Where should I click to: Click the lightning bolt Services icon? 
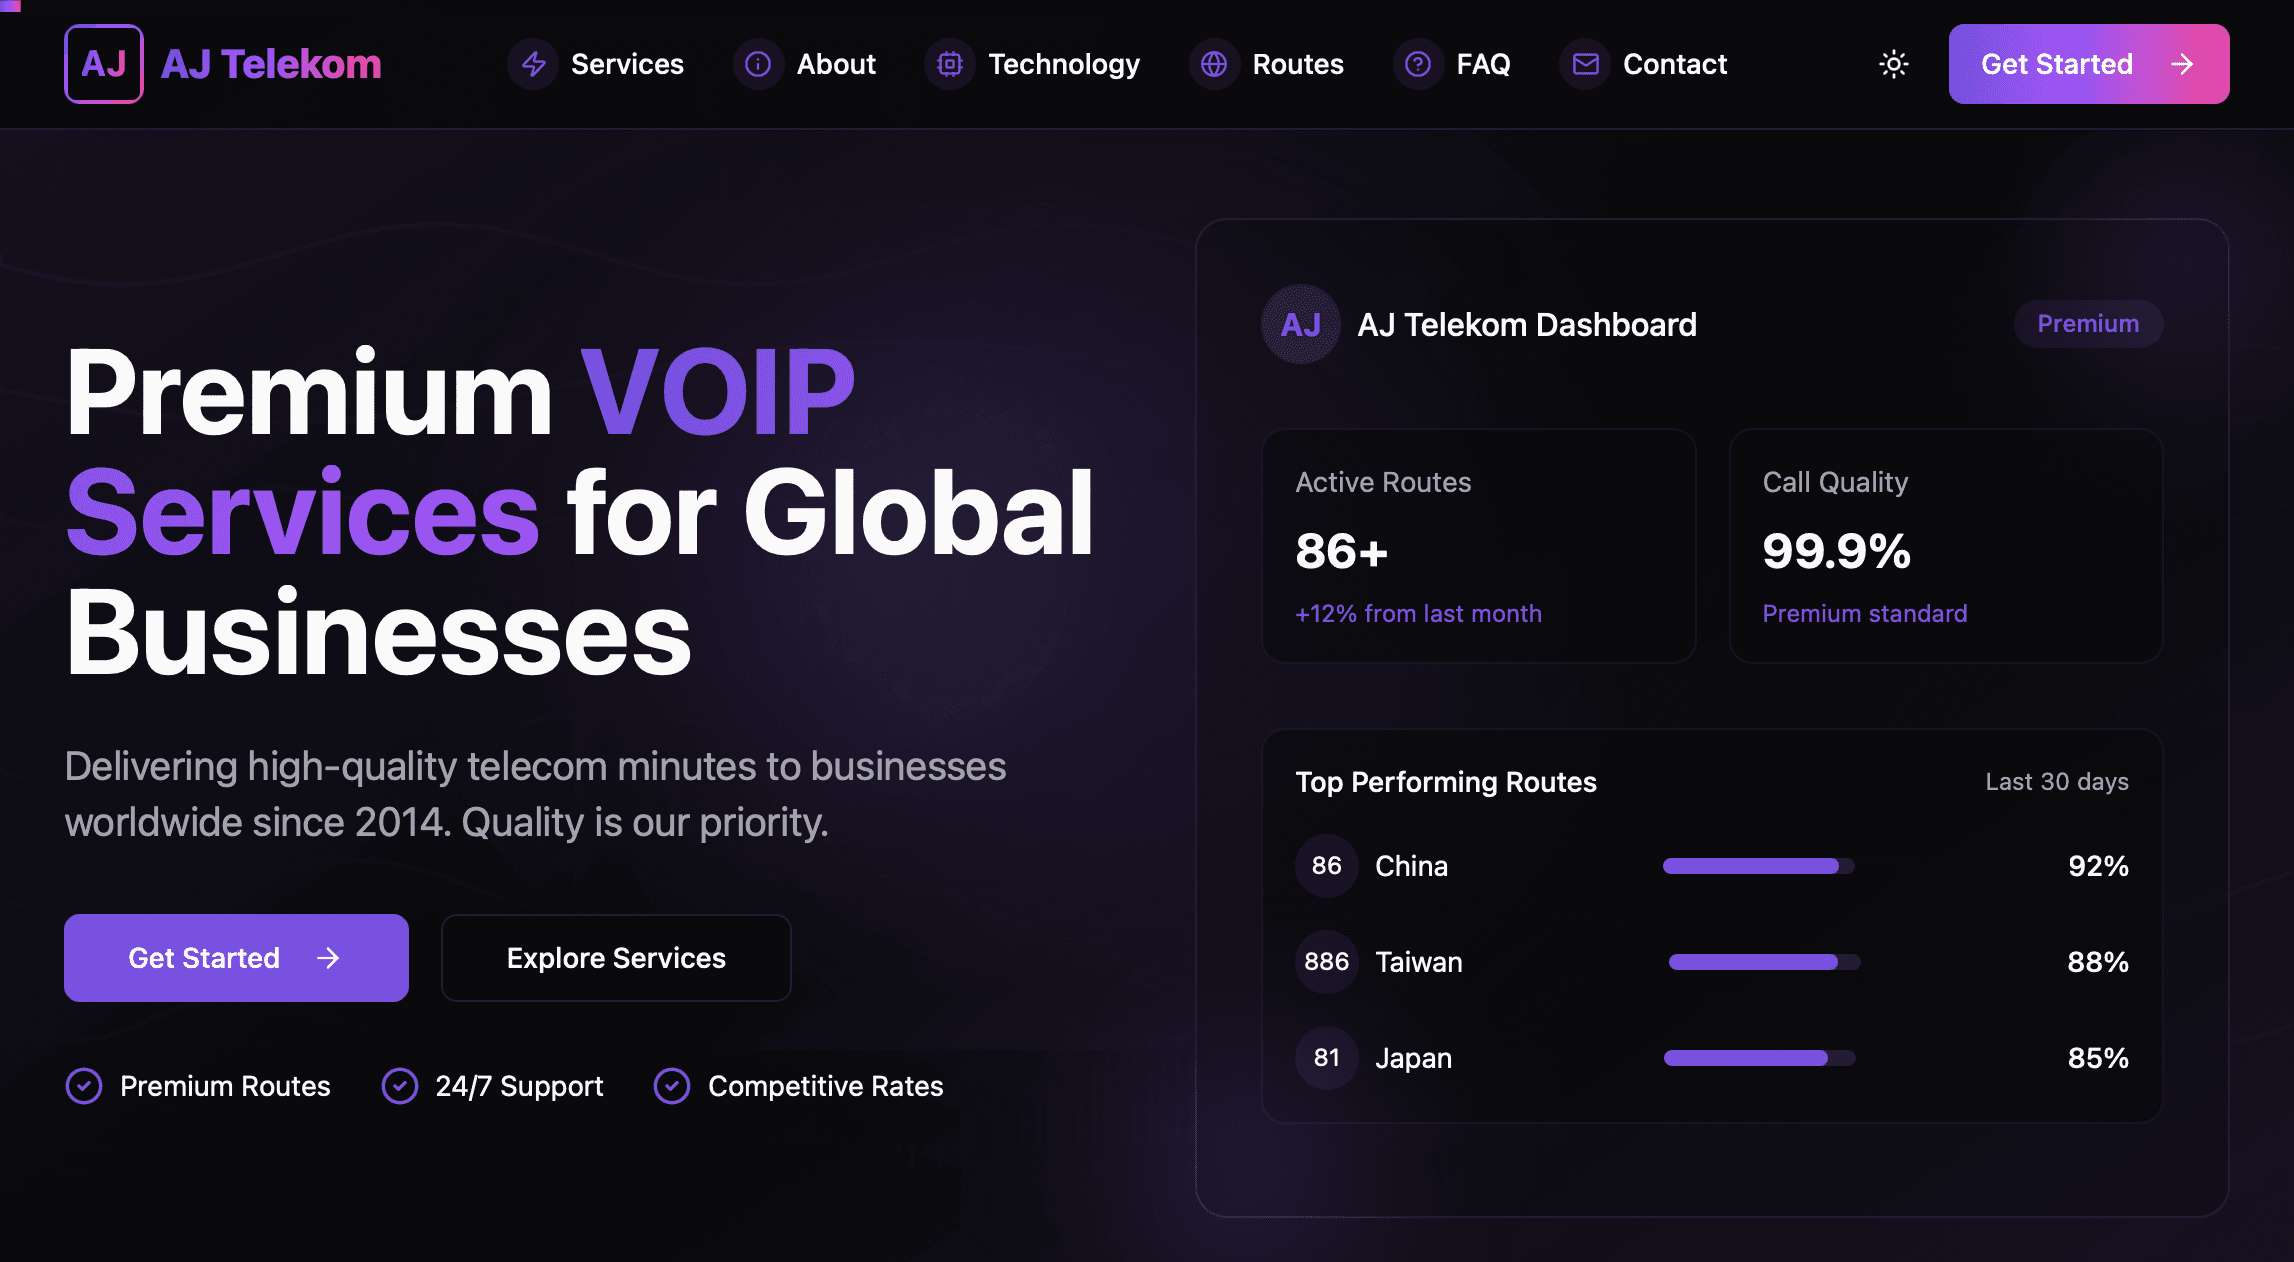tap(533, 64)
